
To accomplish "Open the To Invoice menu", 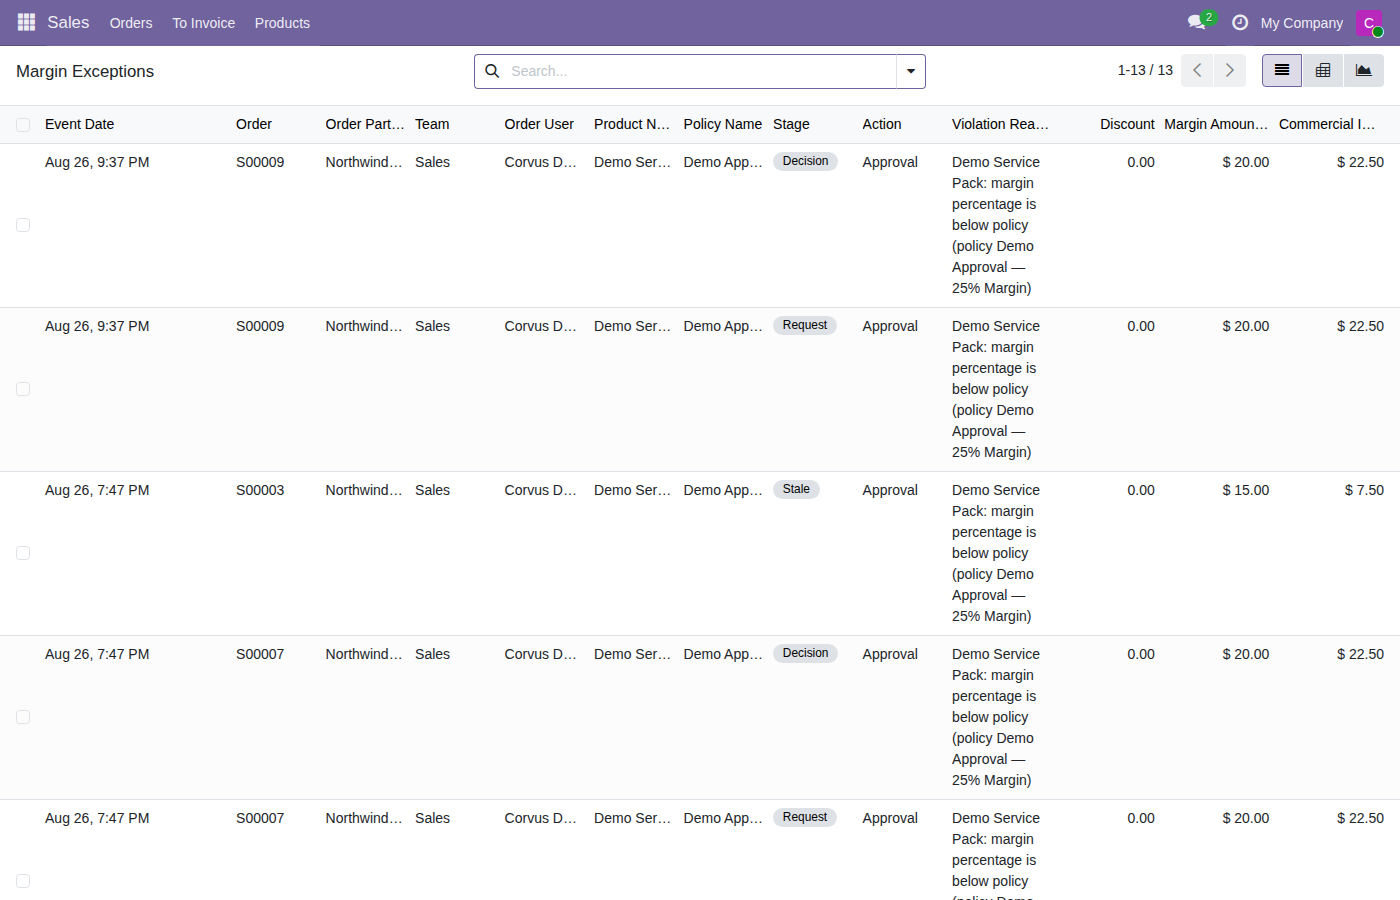I will 204,23.
